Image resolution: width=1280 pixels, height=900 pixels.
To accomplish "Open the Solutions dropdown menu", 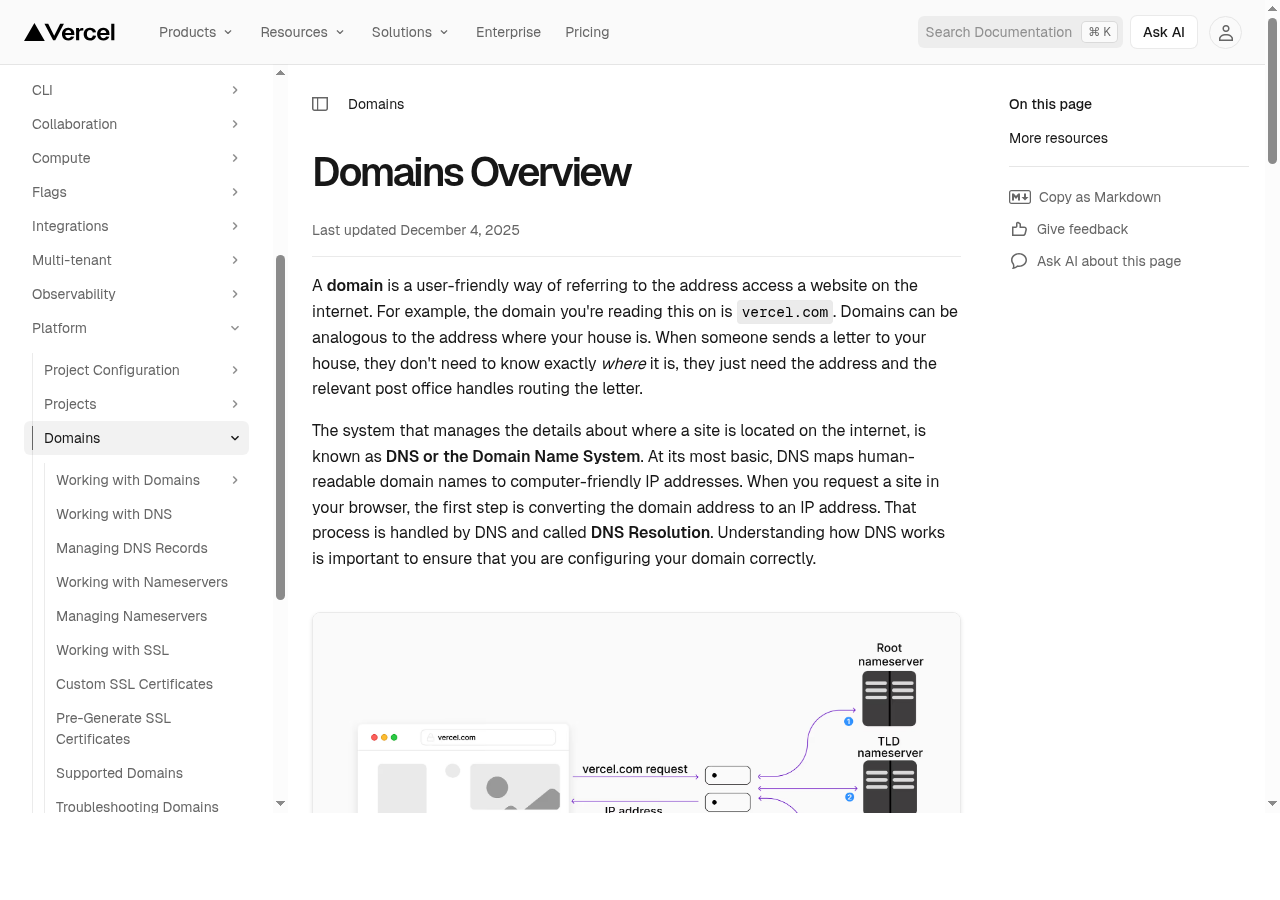I will (x=410, y=32).
